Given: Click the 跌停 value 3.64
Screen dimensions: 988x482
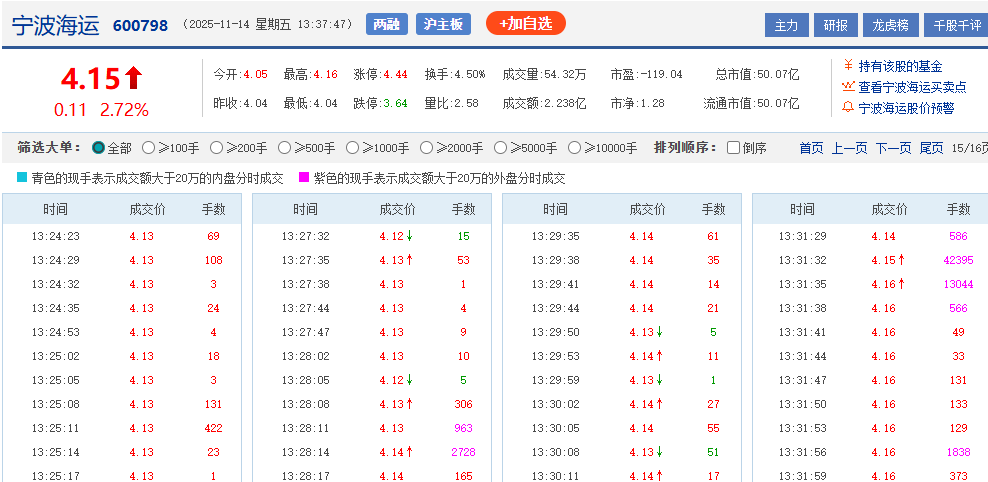Looking at the screenshot, I should tap(395, 103).
